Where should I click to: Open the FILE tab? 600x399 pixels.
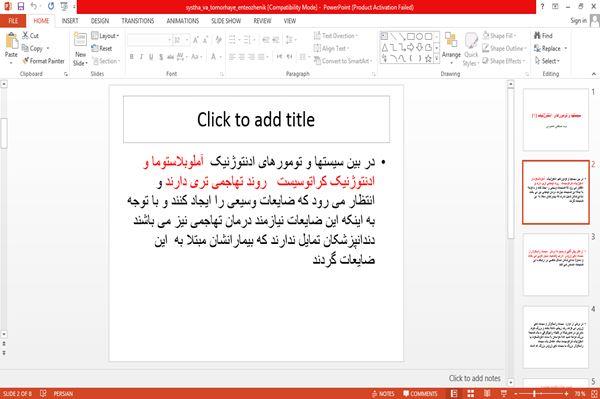(13, 21)
